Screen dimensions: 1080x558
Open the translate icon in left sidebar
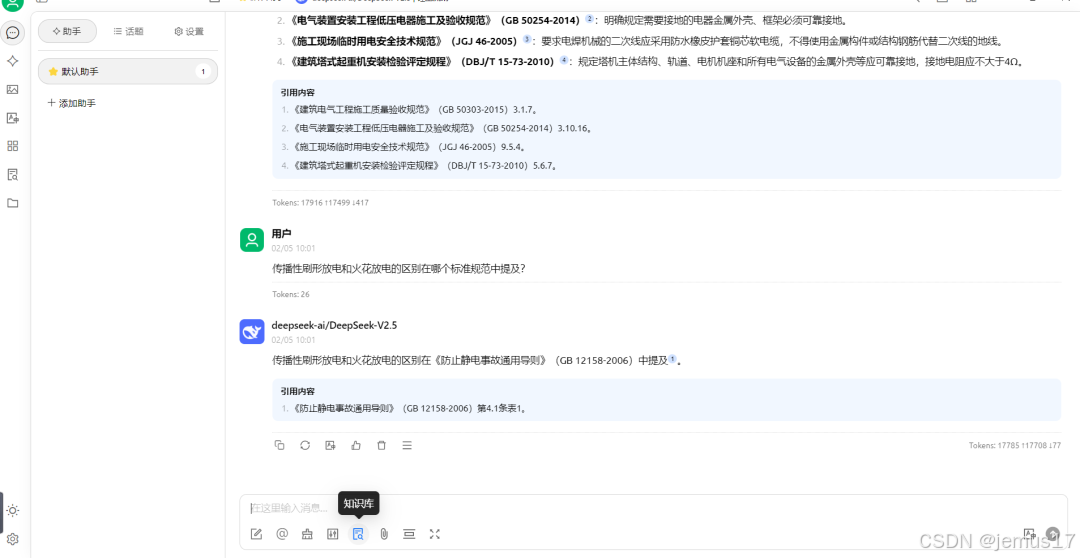pos(12,118)
